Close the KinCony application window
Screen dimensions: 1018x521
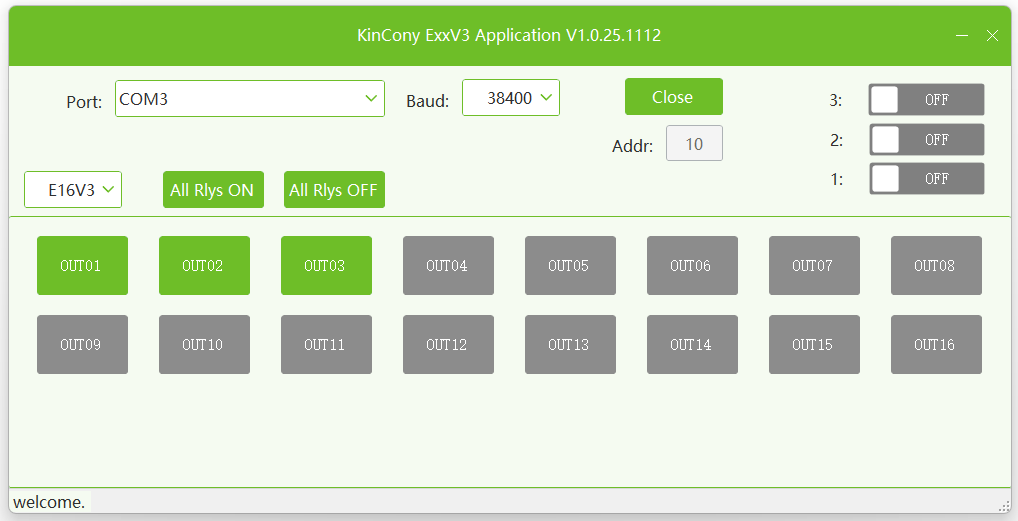(x=992, y=36)
